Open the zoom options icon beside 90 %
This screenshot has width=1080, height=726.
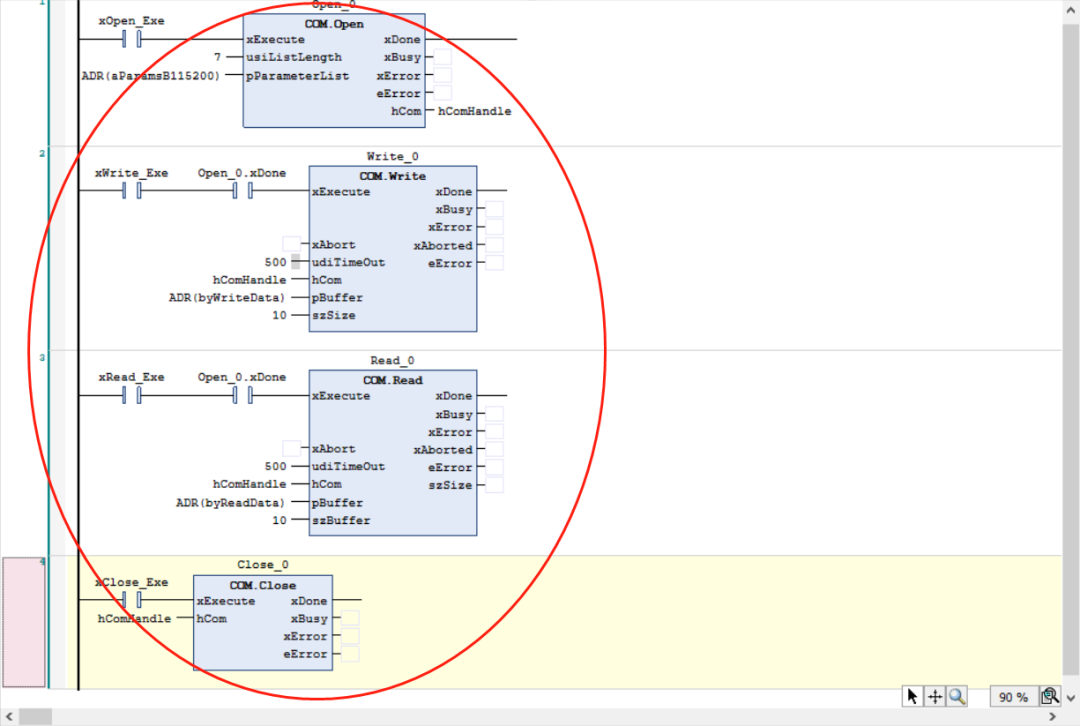click(x=1049, y=697)
